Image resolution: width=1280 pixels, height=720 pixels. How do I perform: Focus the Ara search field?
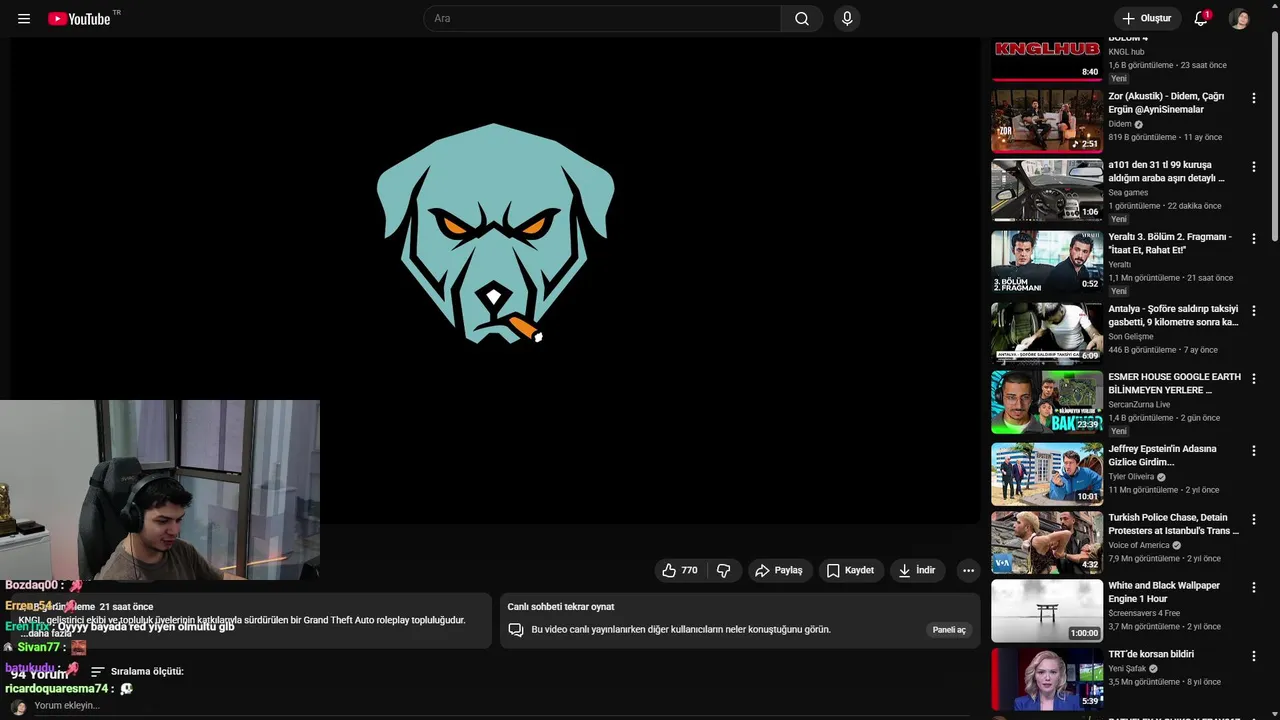(603, 19)
